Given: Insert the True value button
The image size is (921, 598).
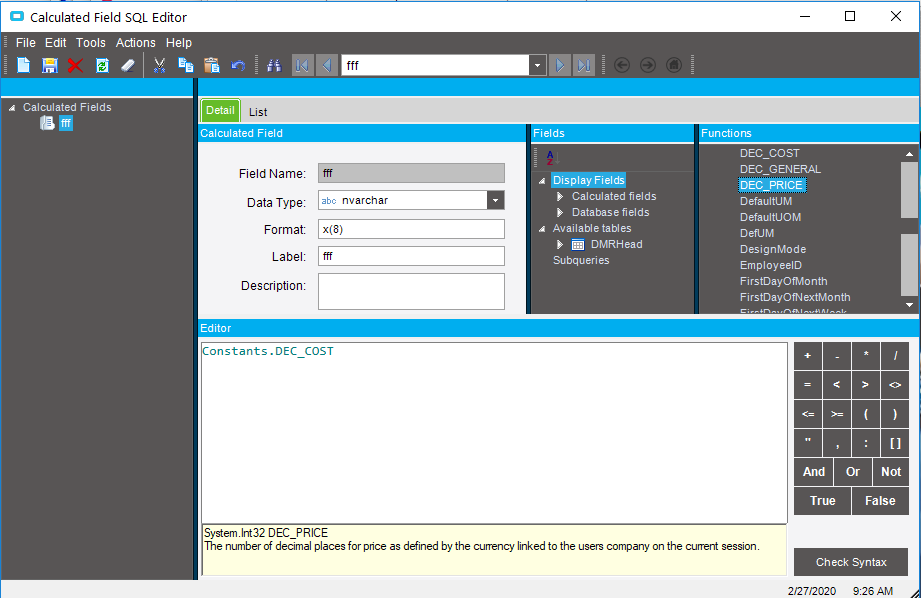Looking at the screenshot, I should click(x=822, y=500).
